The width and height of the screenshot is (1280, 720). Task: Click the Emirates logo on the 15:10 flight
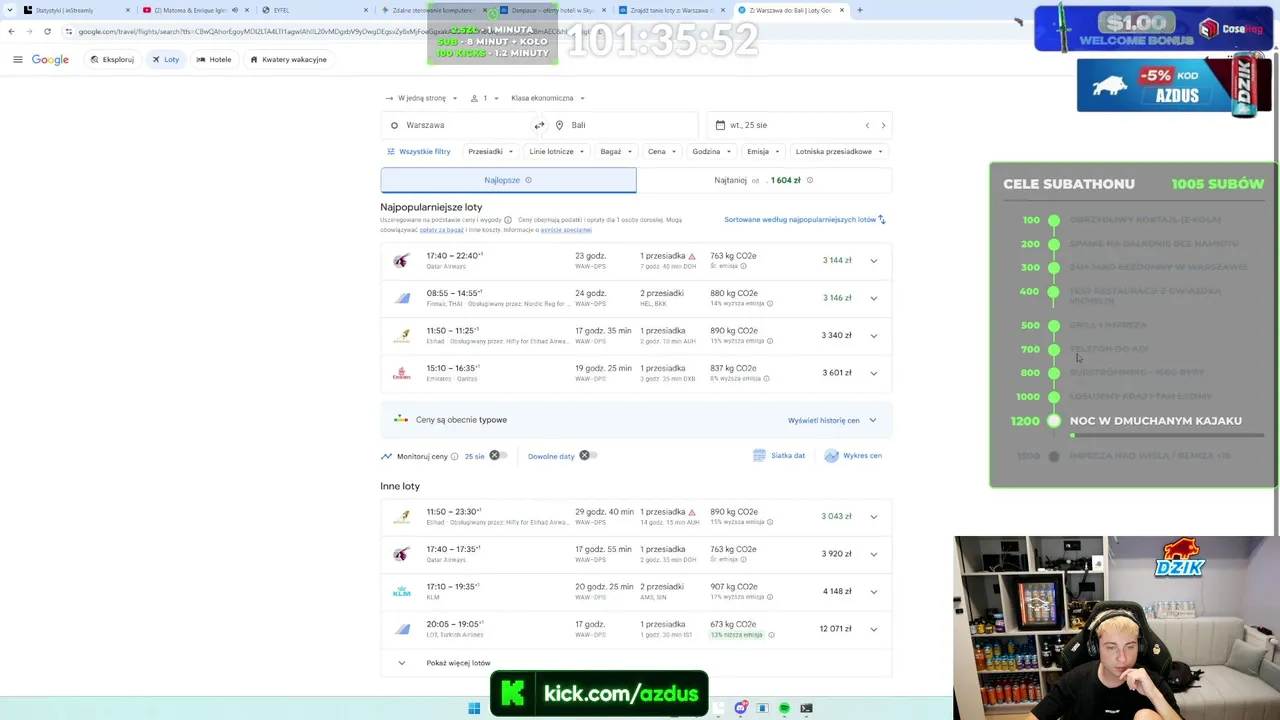pyautogui.click(x=401, y=373)
